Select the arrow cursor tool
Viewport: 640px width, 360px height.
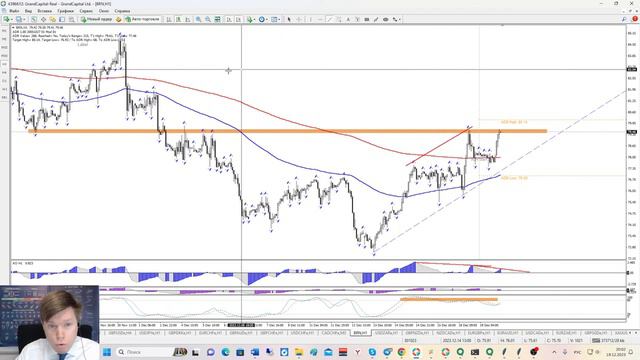tap(289, 19)
